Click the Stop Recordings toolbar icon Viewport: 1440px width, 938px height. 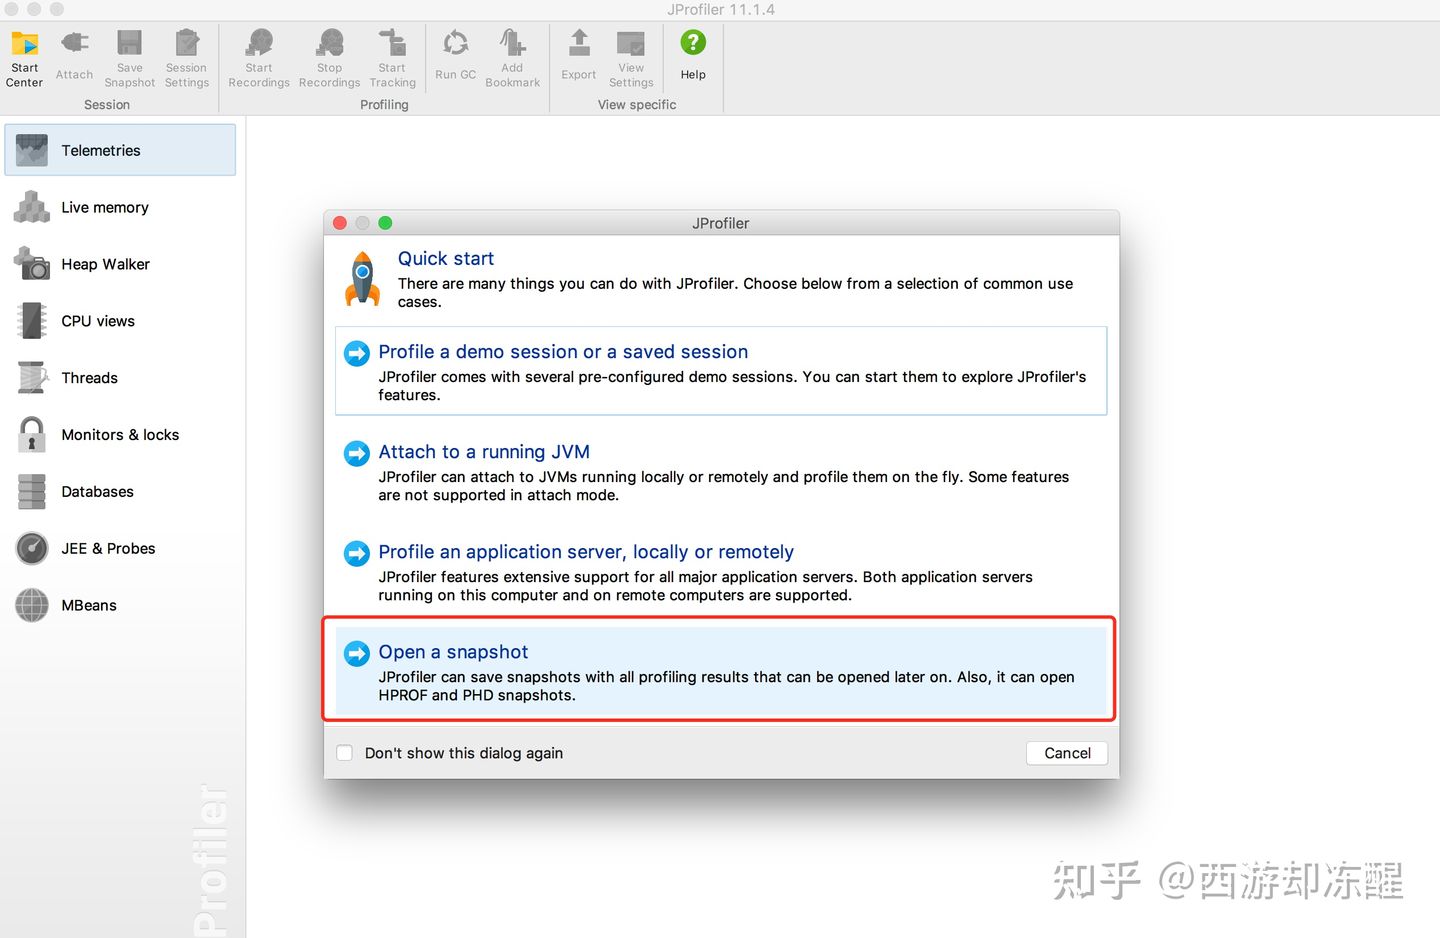click(x=330, y=42)
